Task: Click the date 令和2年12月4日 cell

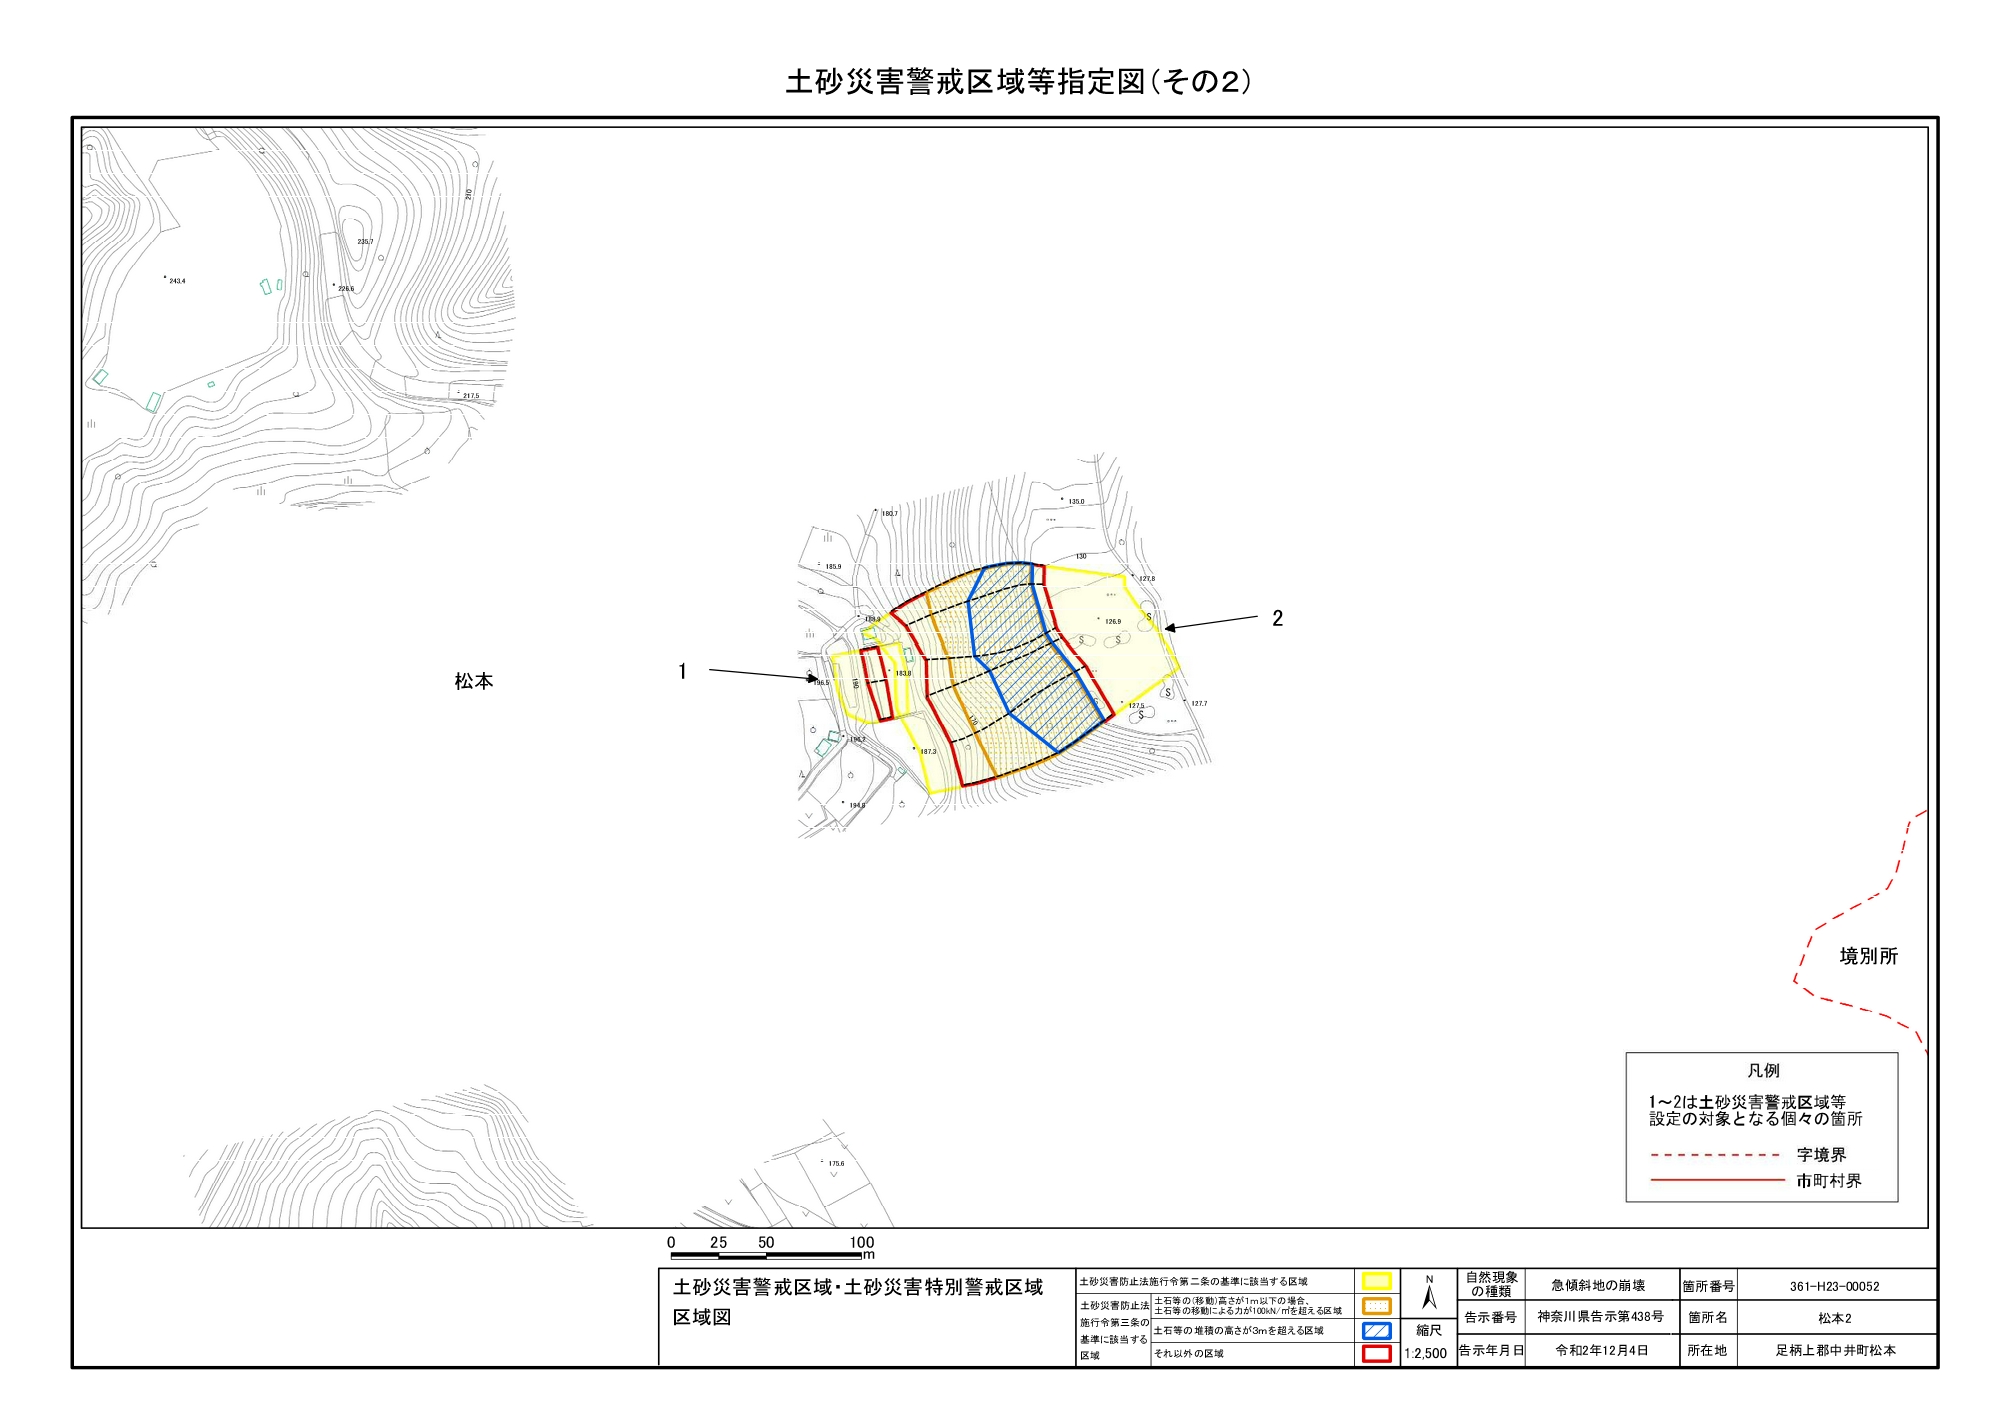Action: (x=1600, y=1350)
